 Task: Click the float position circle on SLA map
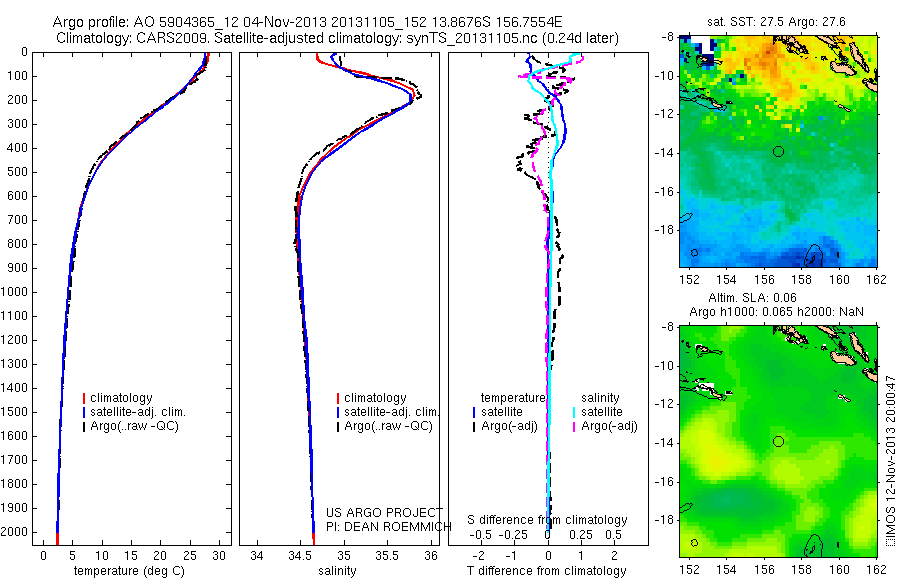(x=778, y=442)
